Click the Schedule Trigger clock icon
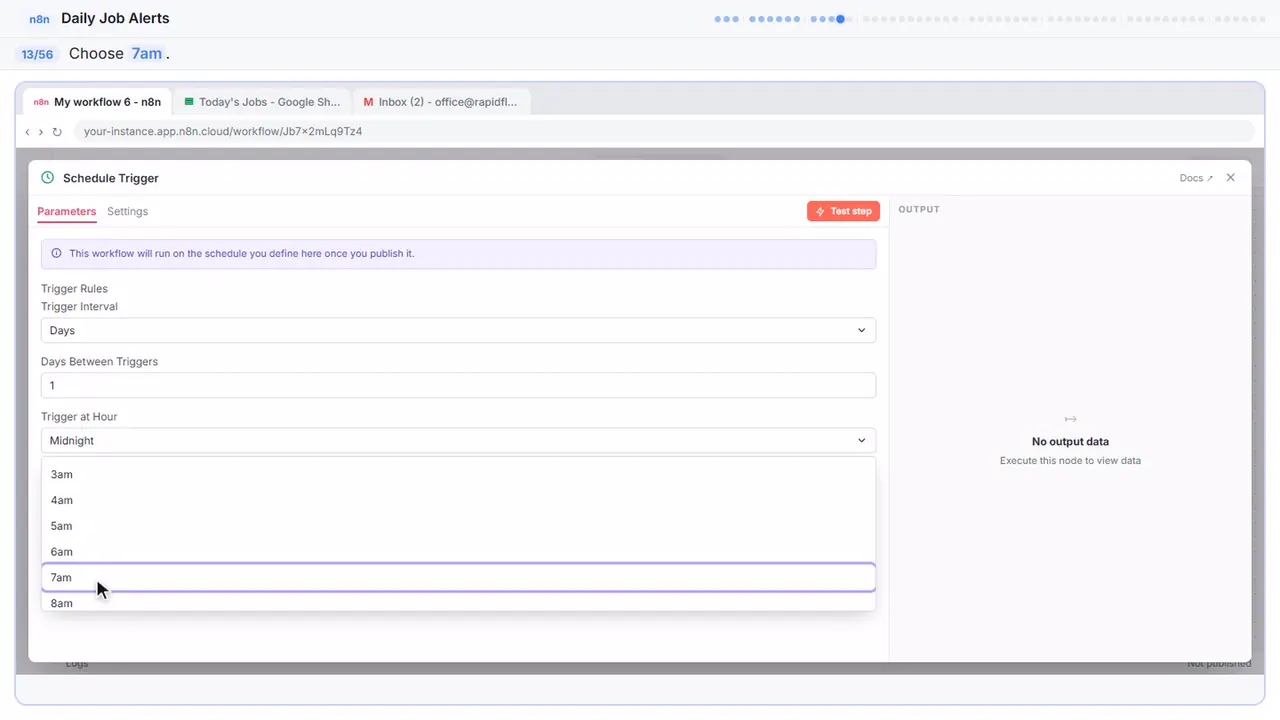The image size is (1280, 720). click(47, 177)
